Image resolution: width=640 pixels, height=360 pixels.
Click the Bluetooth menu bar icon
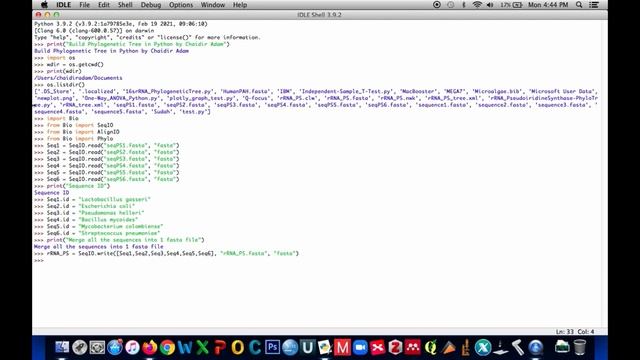(x=464, y=5)
